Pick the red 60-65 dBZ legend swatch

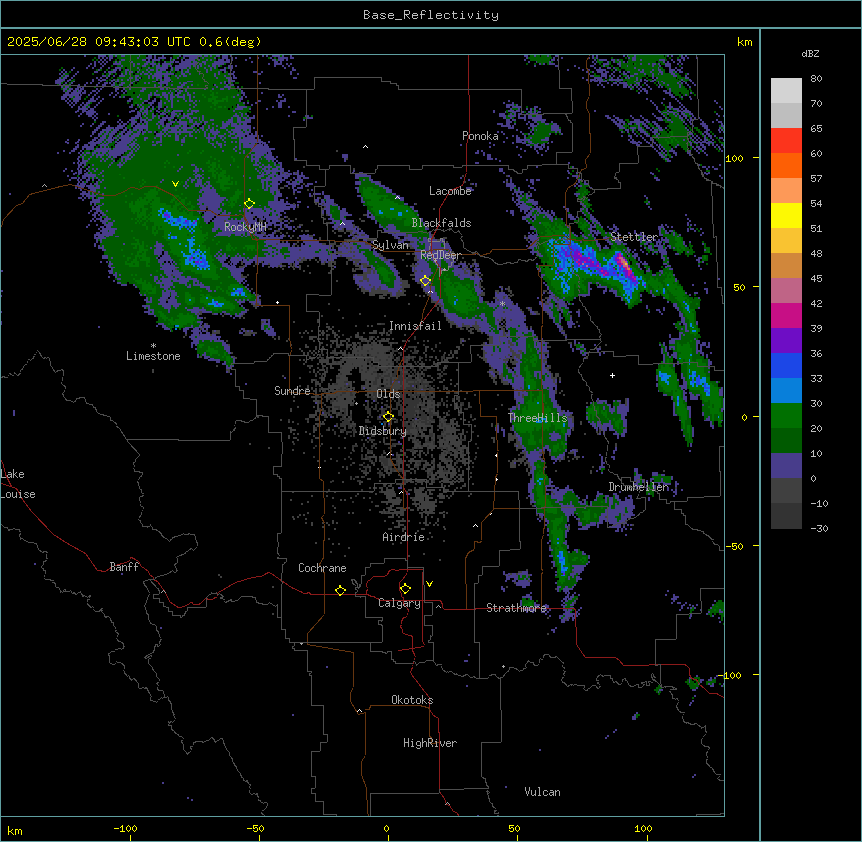[x=786, y=141]
